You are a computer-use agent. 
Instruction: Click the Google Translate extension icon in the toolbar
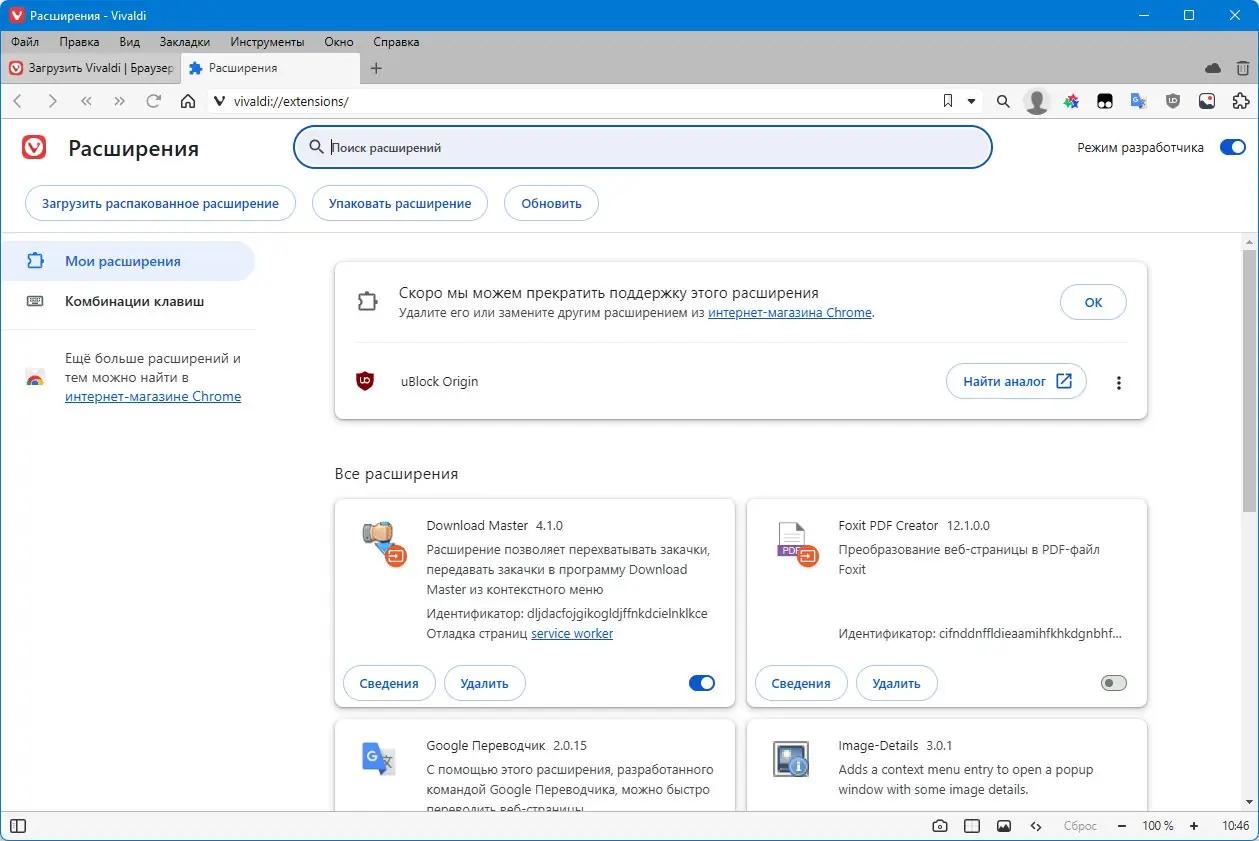[1139, 101]
